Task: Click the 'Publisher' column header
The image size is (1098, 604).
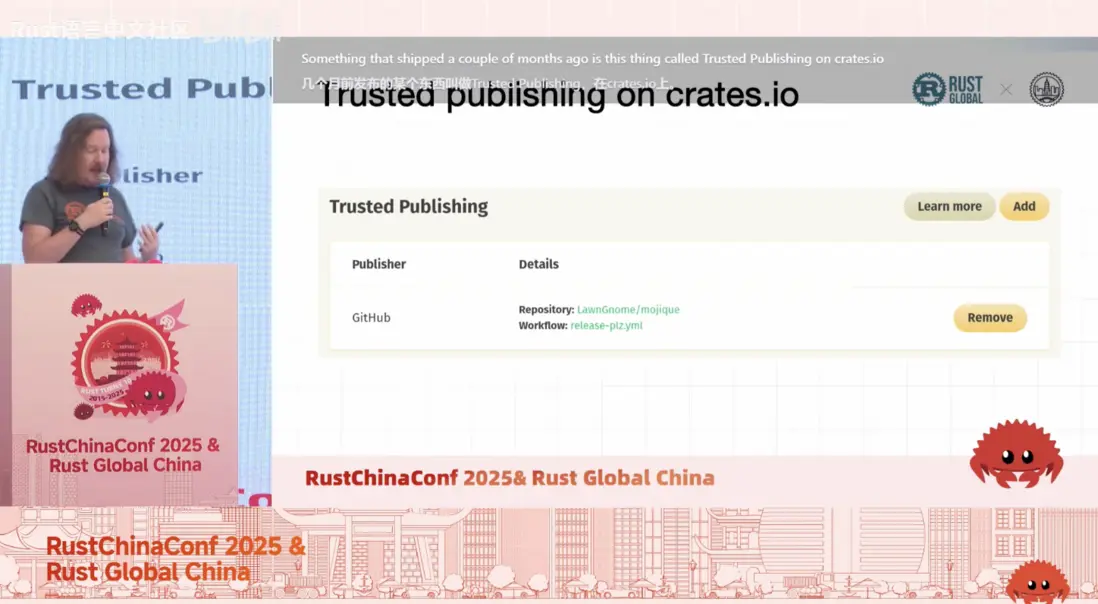Action: (x=379, y=264)
